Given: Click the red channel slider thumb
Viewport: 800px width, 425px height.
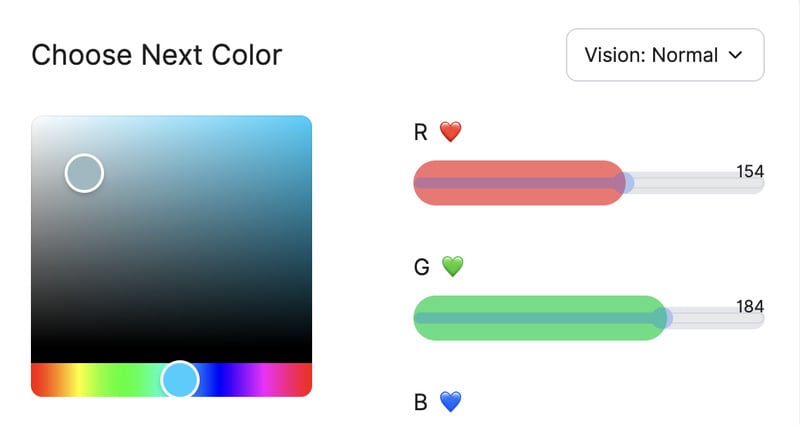Looking at the screenshot, I should point(624,183).
